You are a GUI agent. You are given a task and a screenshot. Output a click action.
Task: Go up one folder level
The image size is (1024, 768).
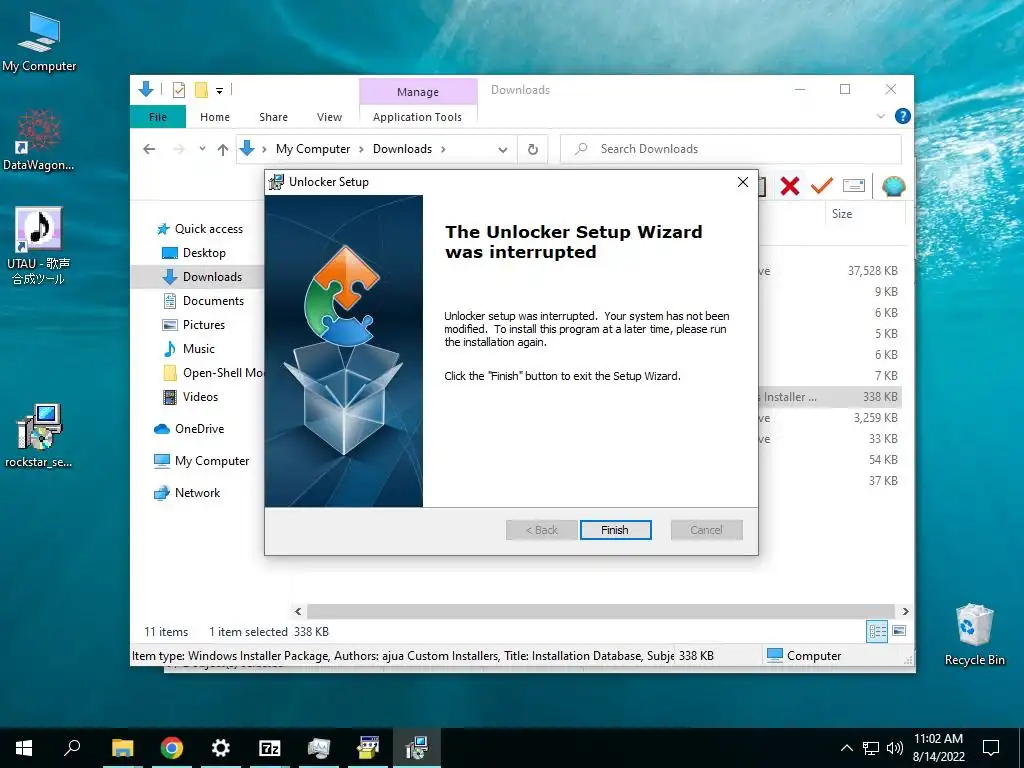(x=223, y=150)
